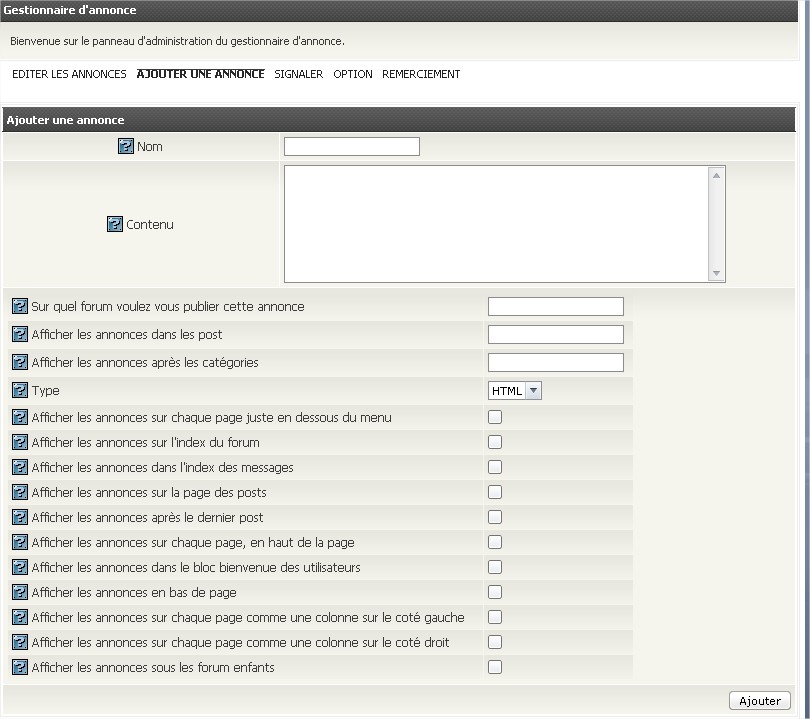Check 'Afficher les annonces après le dernier post'
Screen dimensions: 810x719
[495, 518]
